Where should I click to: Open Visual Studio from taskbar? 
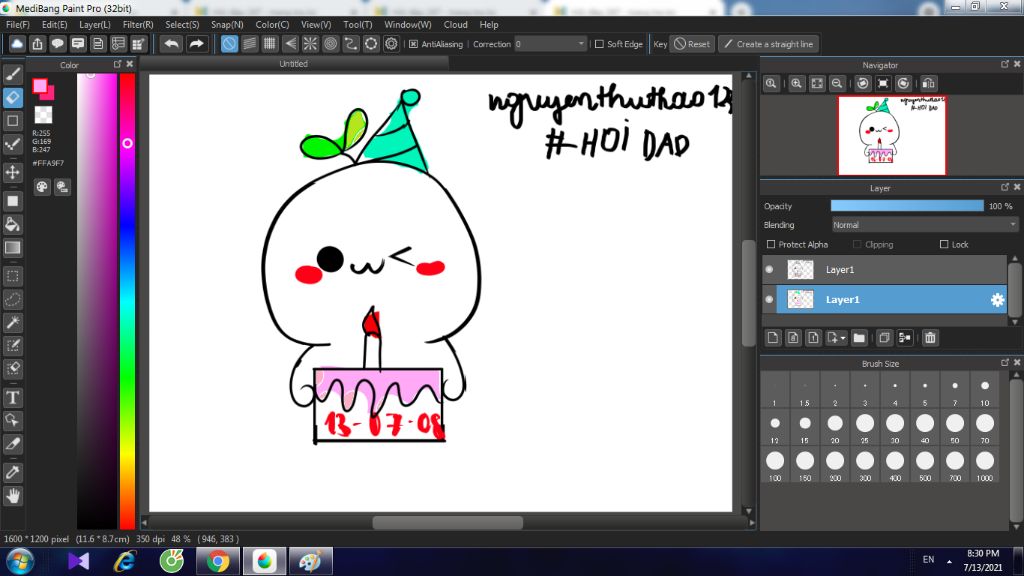point(78,561)
